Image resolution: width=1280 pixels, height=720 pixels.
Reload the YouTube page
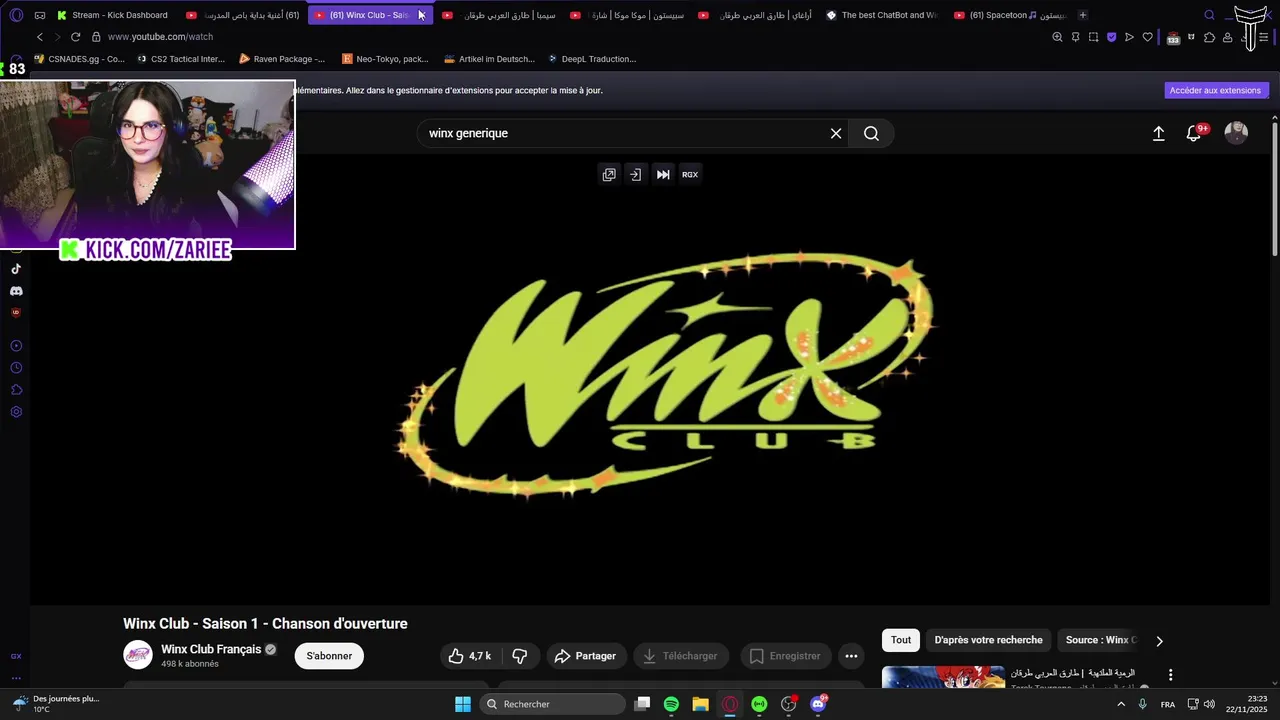point(75,37)
